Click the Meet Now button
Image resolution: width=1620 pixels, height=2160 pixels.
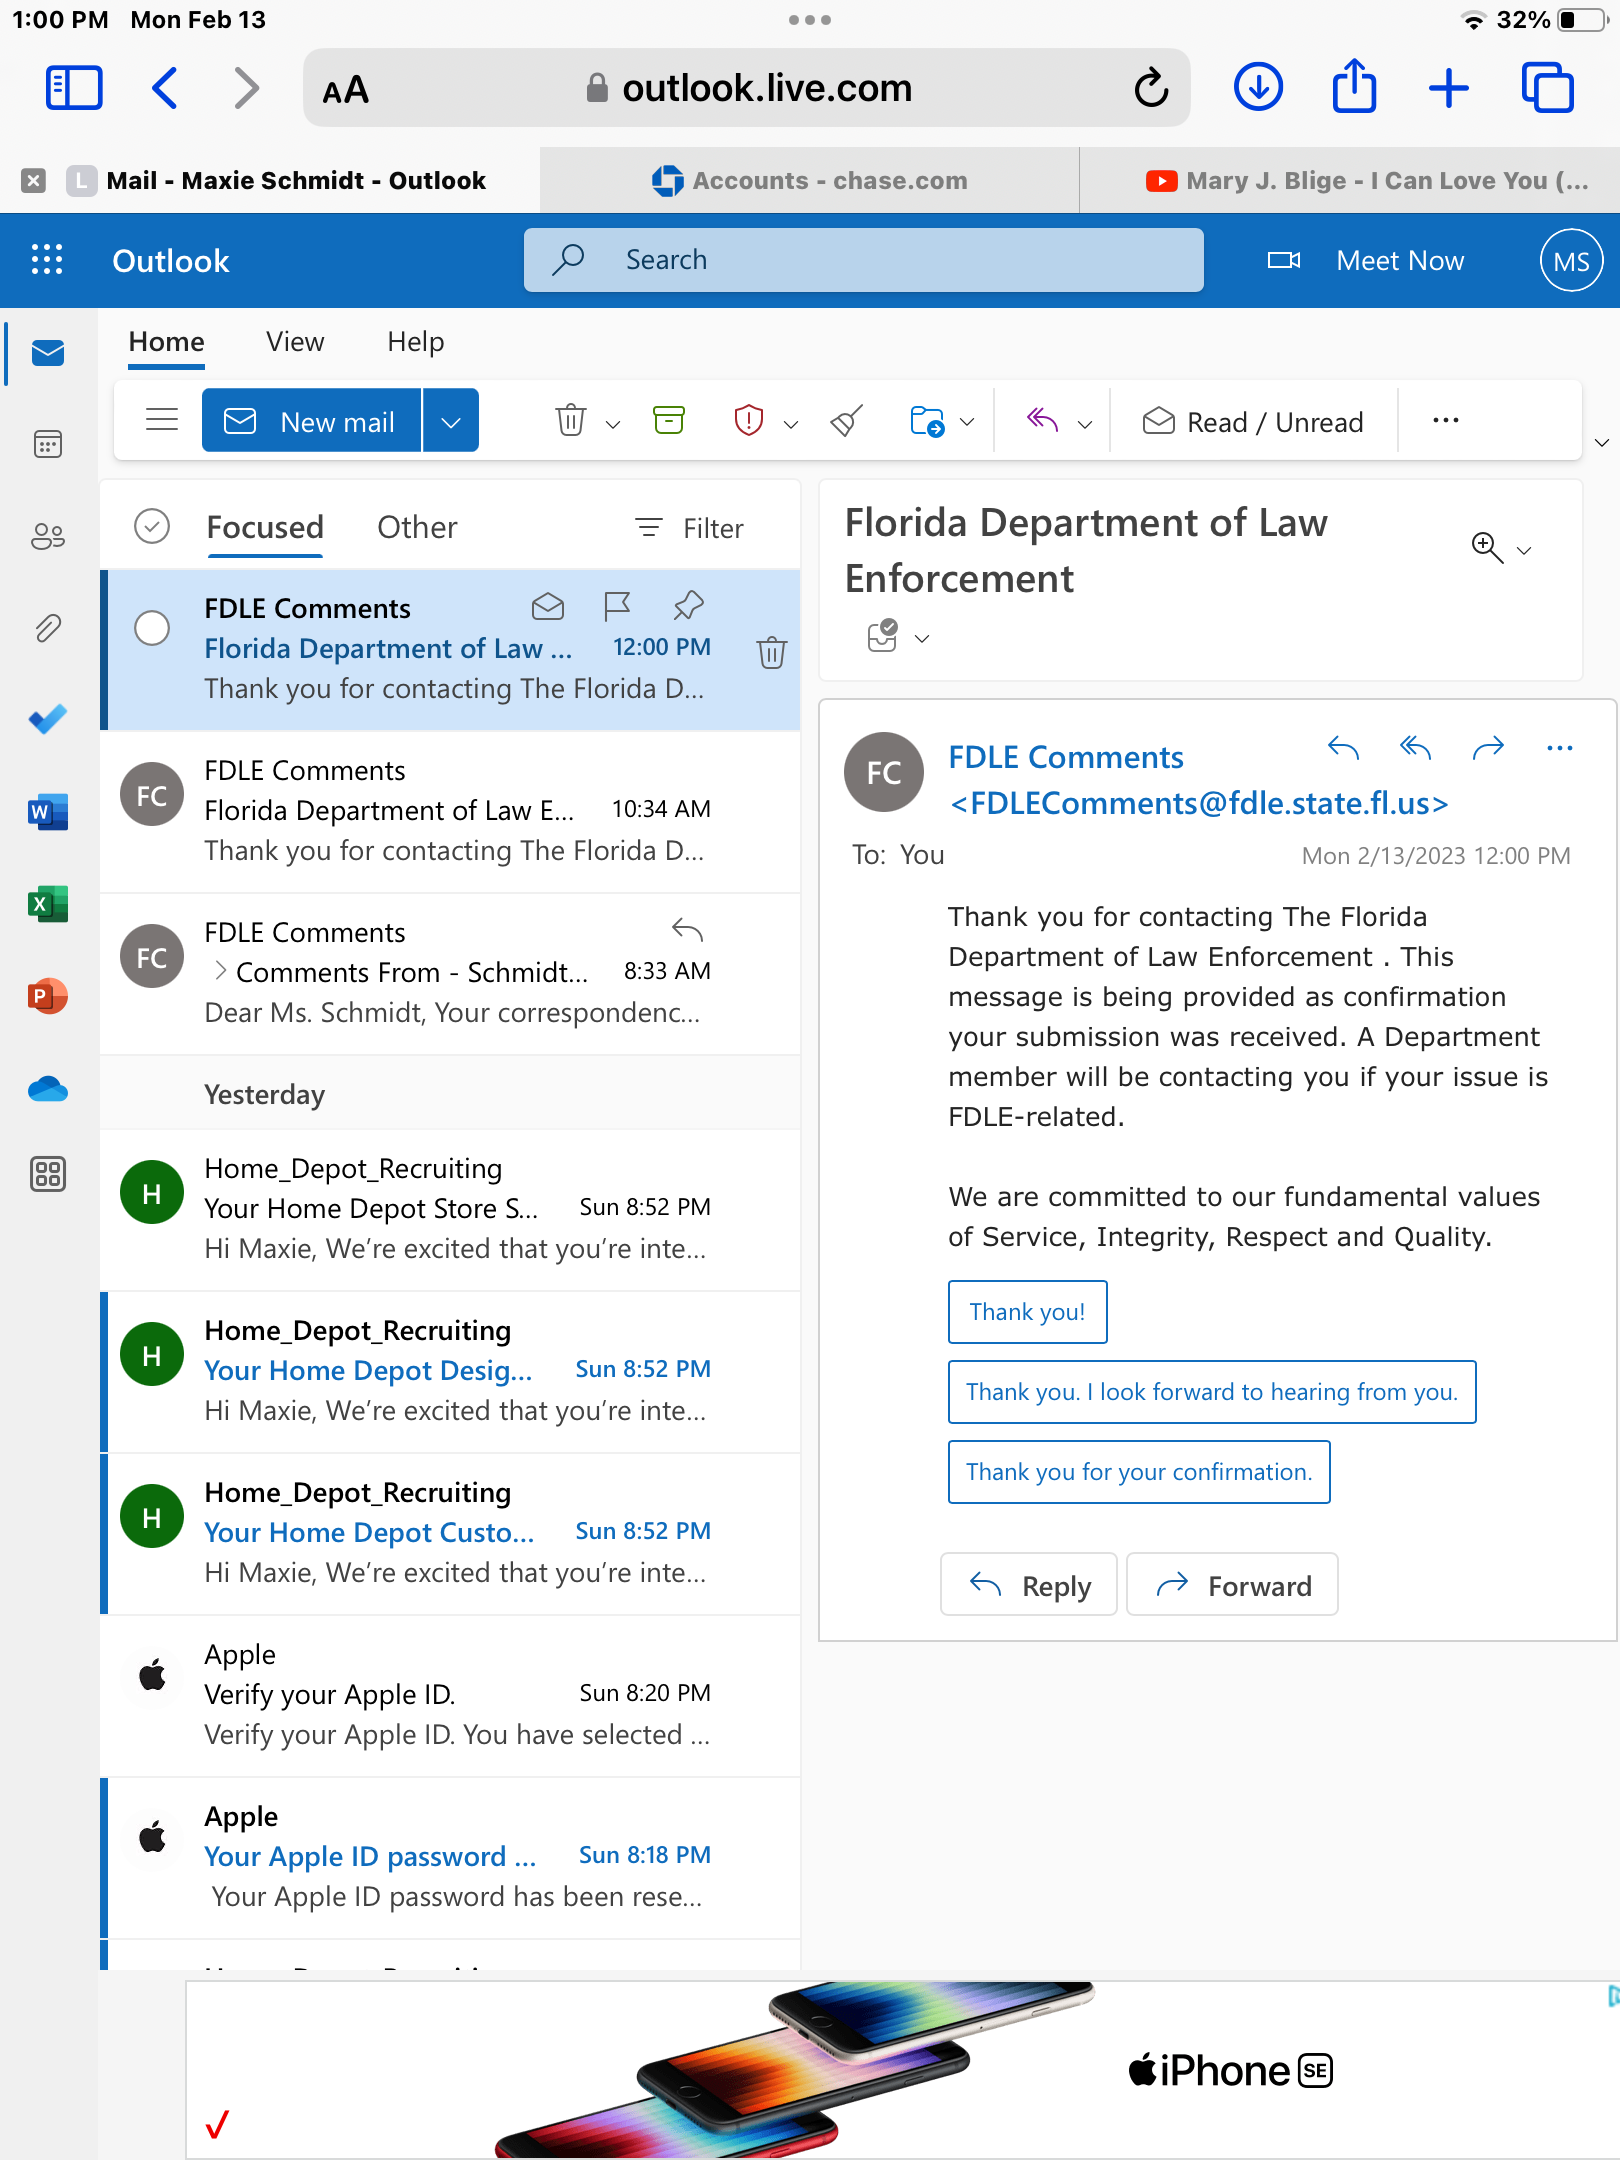point(1366,260)
